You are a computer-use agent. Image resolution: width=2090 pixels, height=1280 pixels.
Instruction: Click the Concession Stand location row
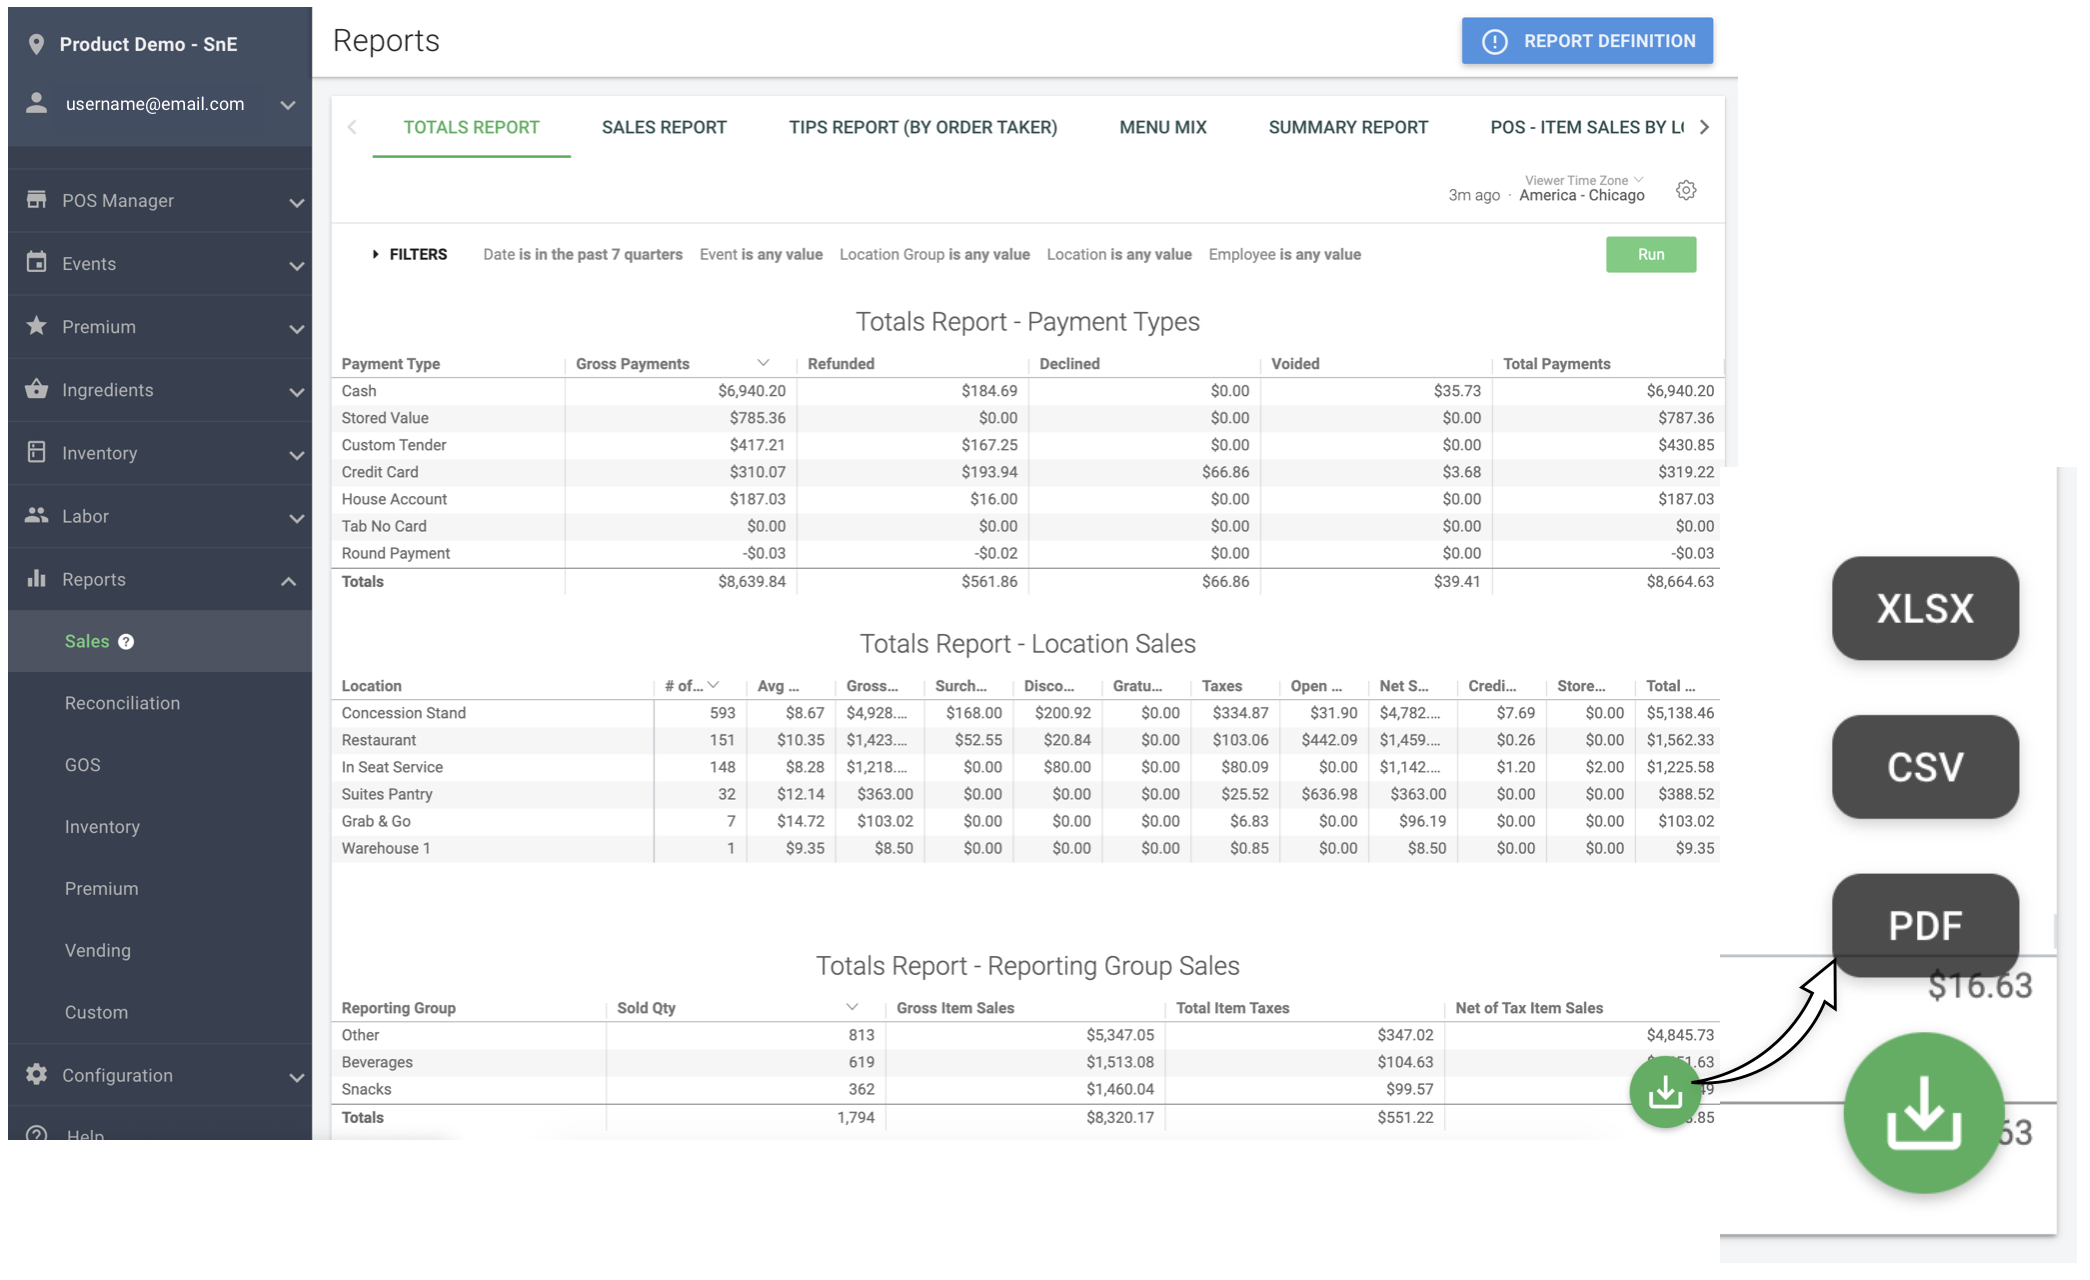coord(1027,713)
